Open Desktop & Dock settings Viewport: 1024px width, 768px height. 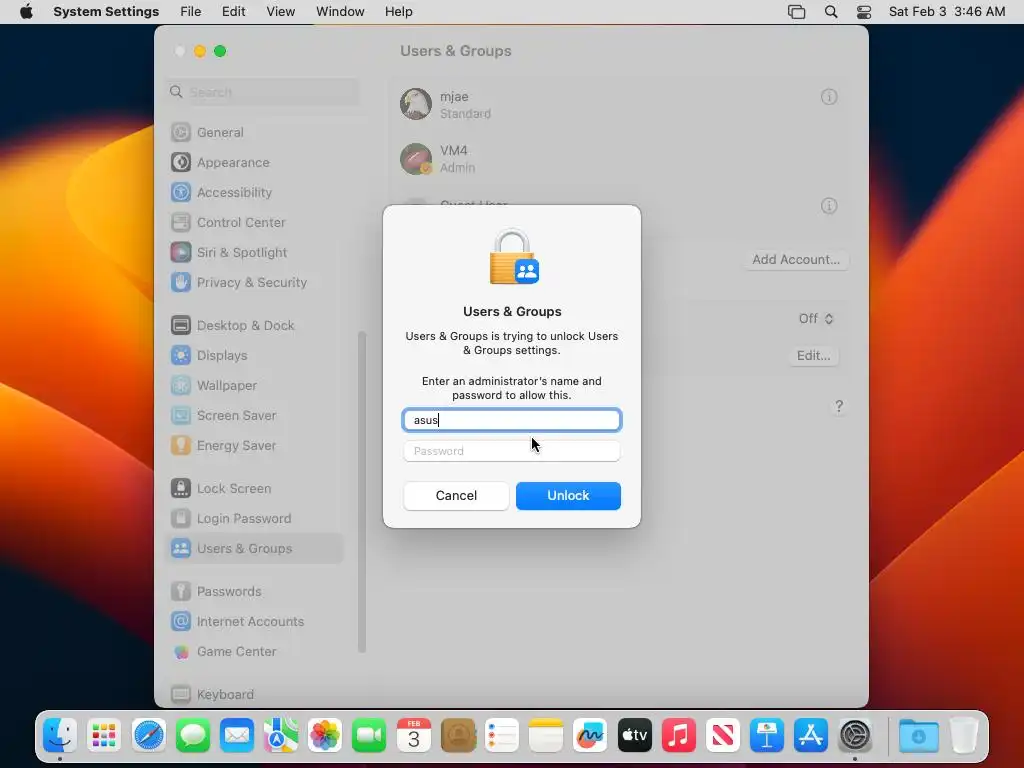click(x=255, y=325)
